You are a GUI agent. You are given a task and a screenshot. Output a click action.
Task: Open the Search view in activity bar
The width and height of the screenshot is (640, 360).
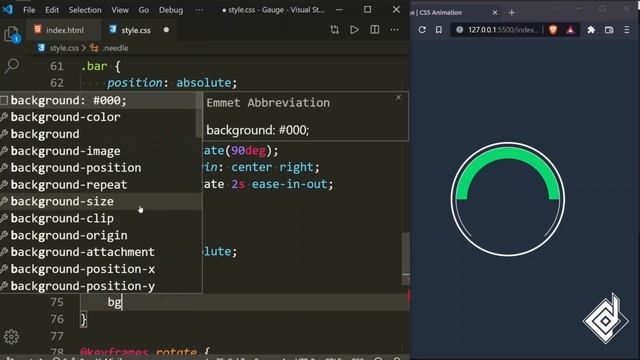pos(12,65)
